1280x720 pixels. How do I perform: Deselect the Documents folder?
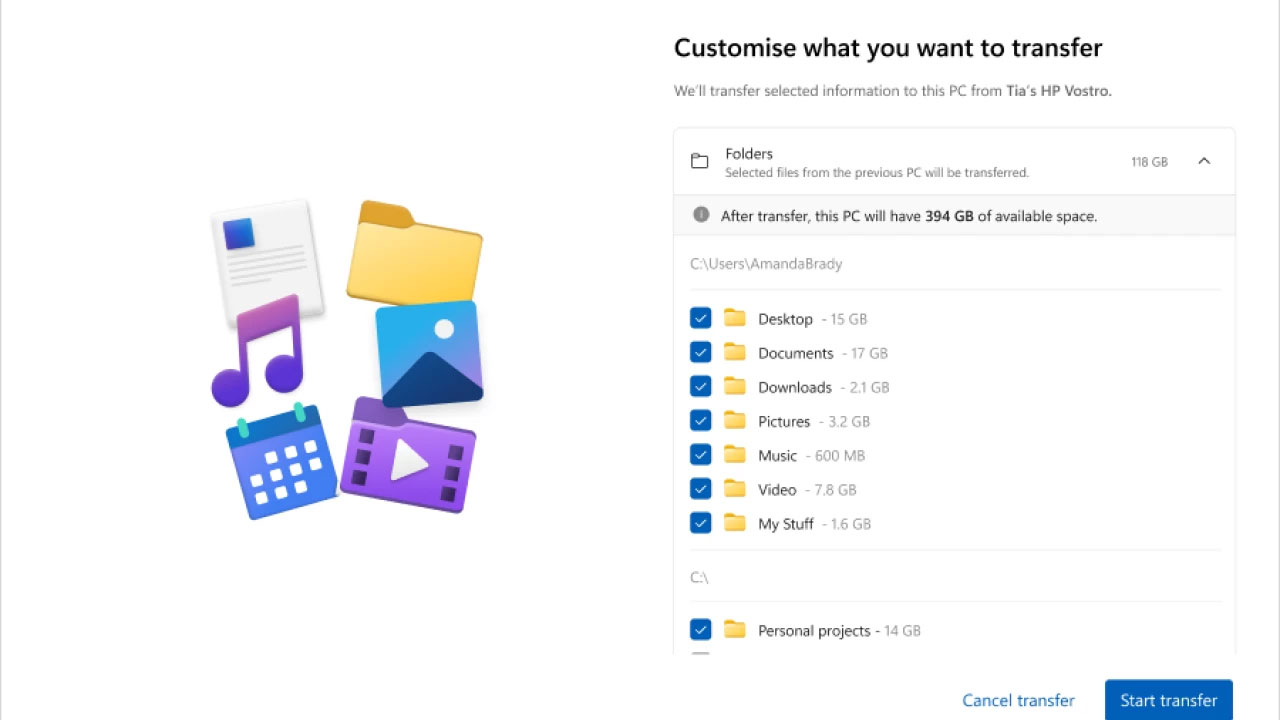pos(700,352)
